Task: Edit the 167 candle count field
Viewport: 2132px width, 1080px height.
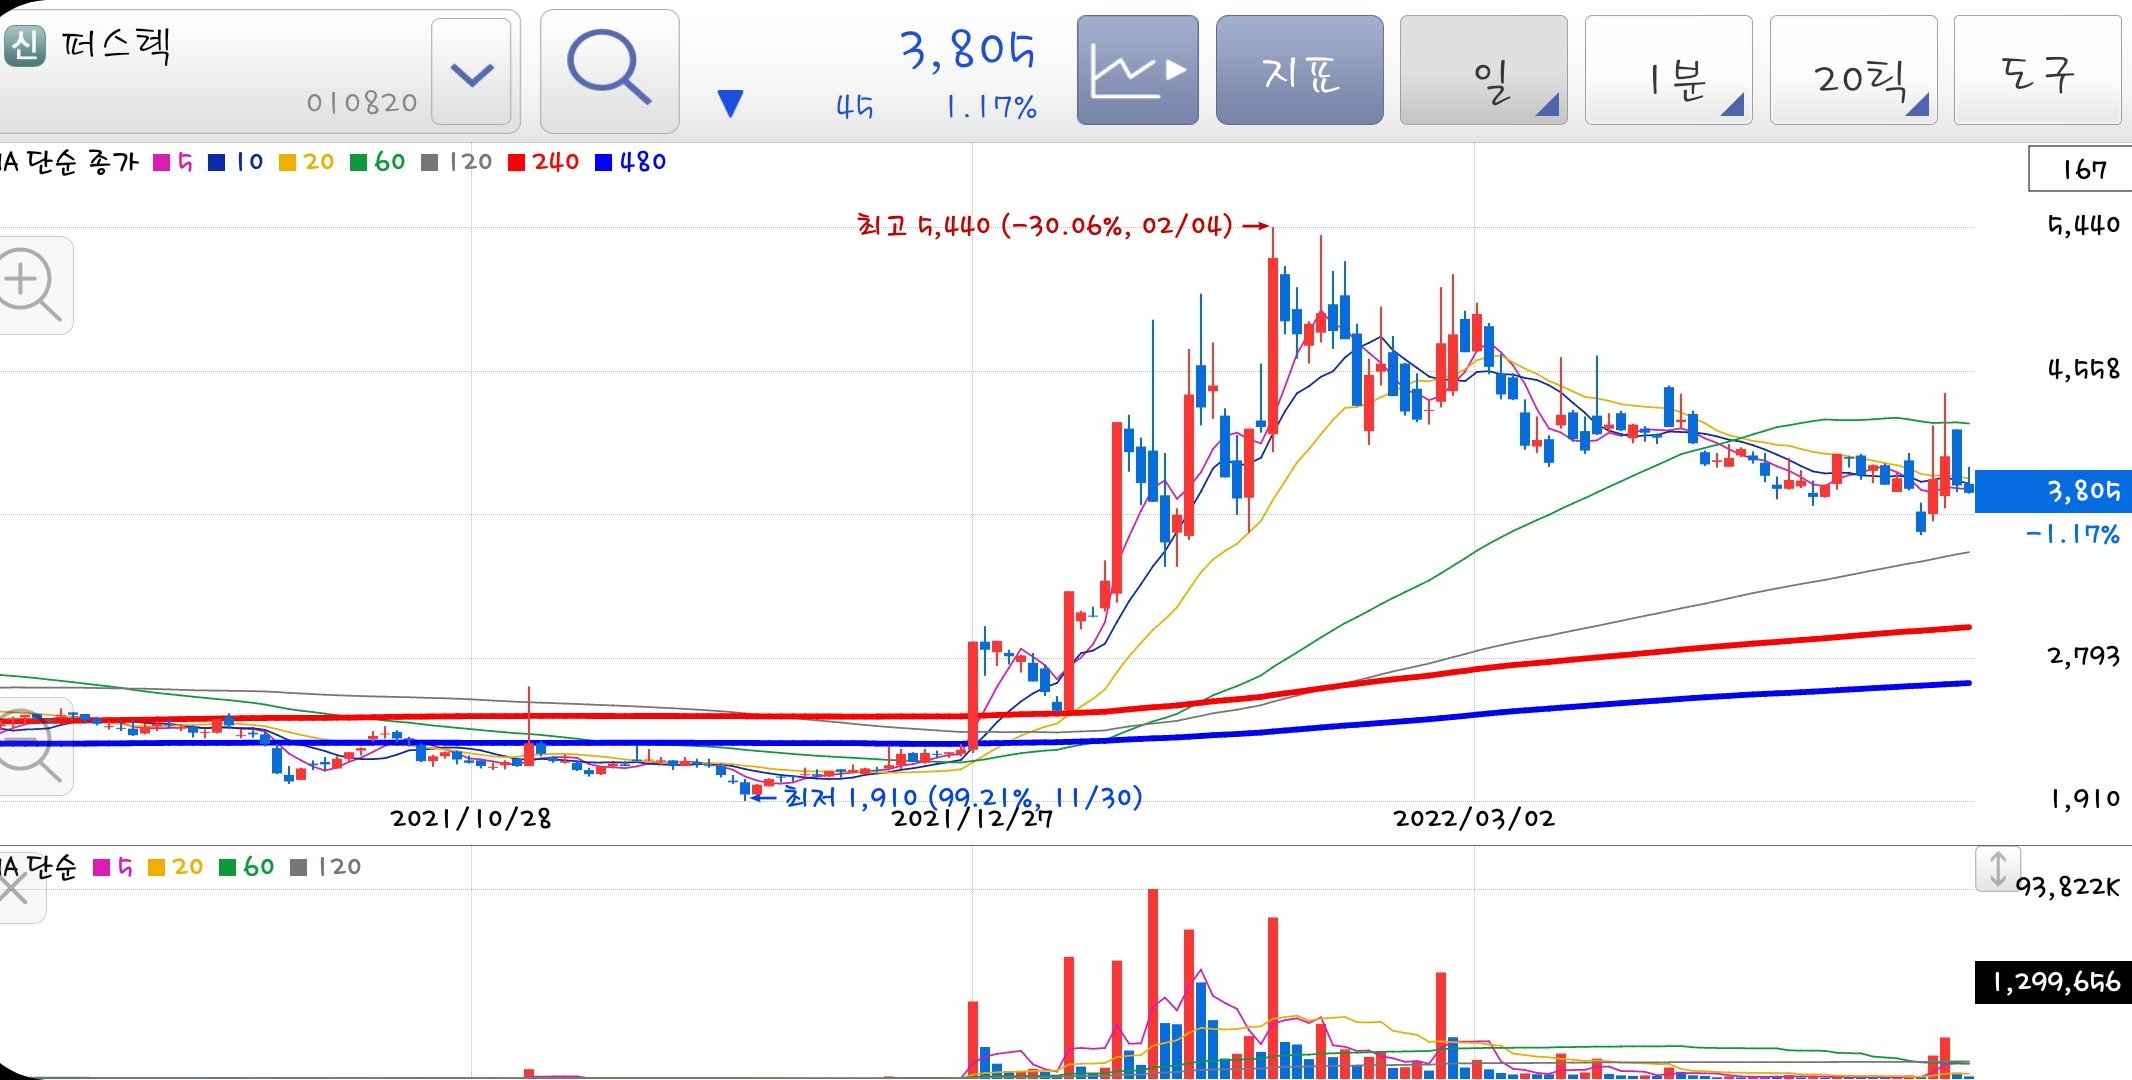Action: pyautogui.click(x=2079, y=169)
